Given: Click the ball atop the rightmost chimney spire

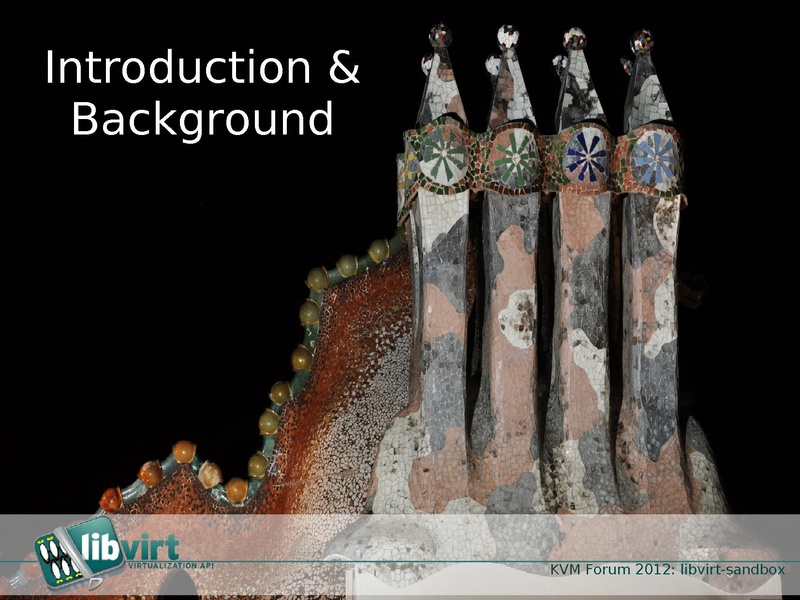Looking at the screenshot, I should pos(641,41).
